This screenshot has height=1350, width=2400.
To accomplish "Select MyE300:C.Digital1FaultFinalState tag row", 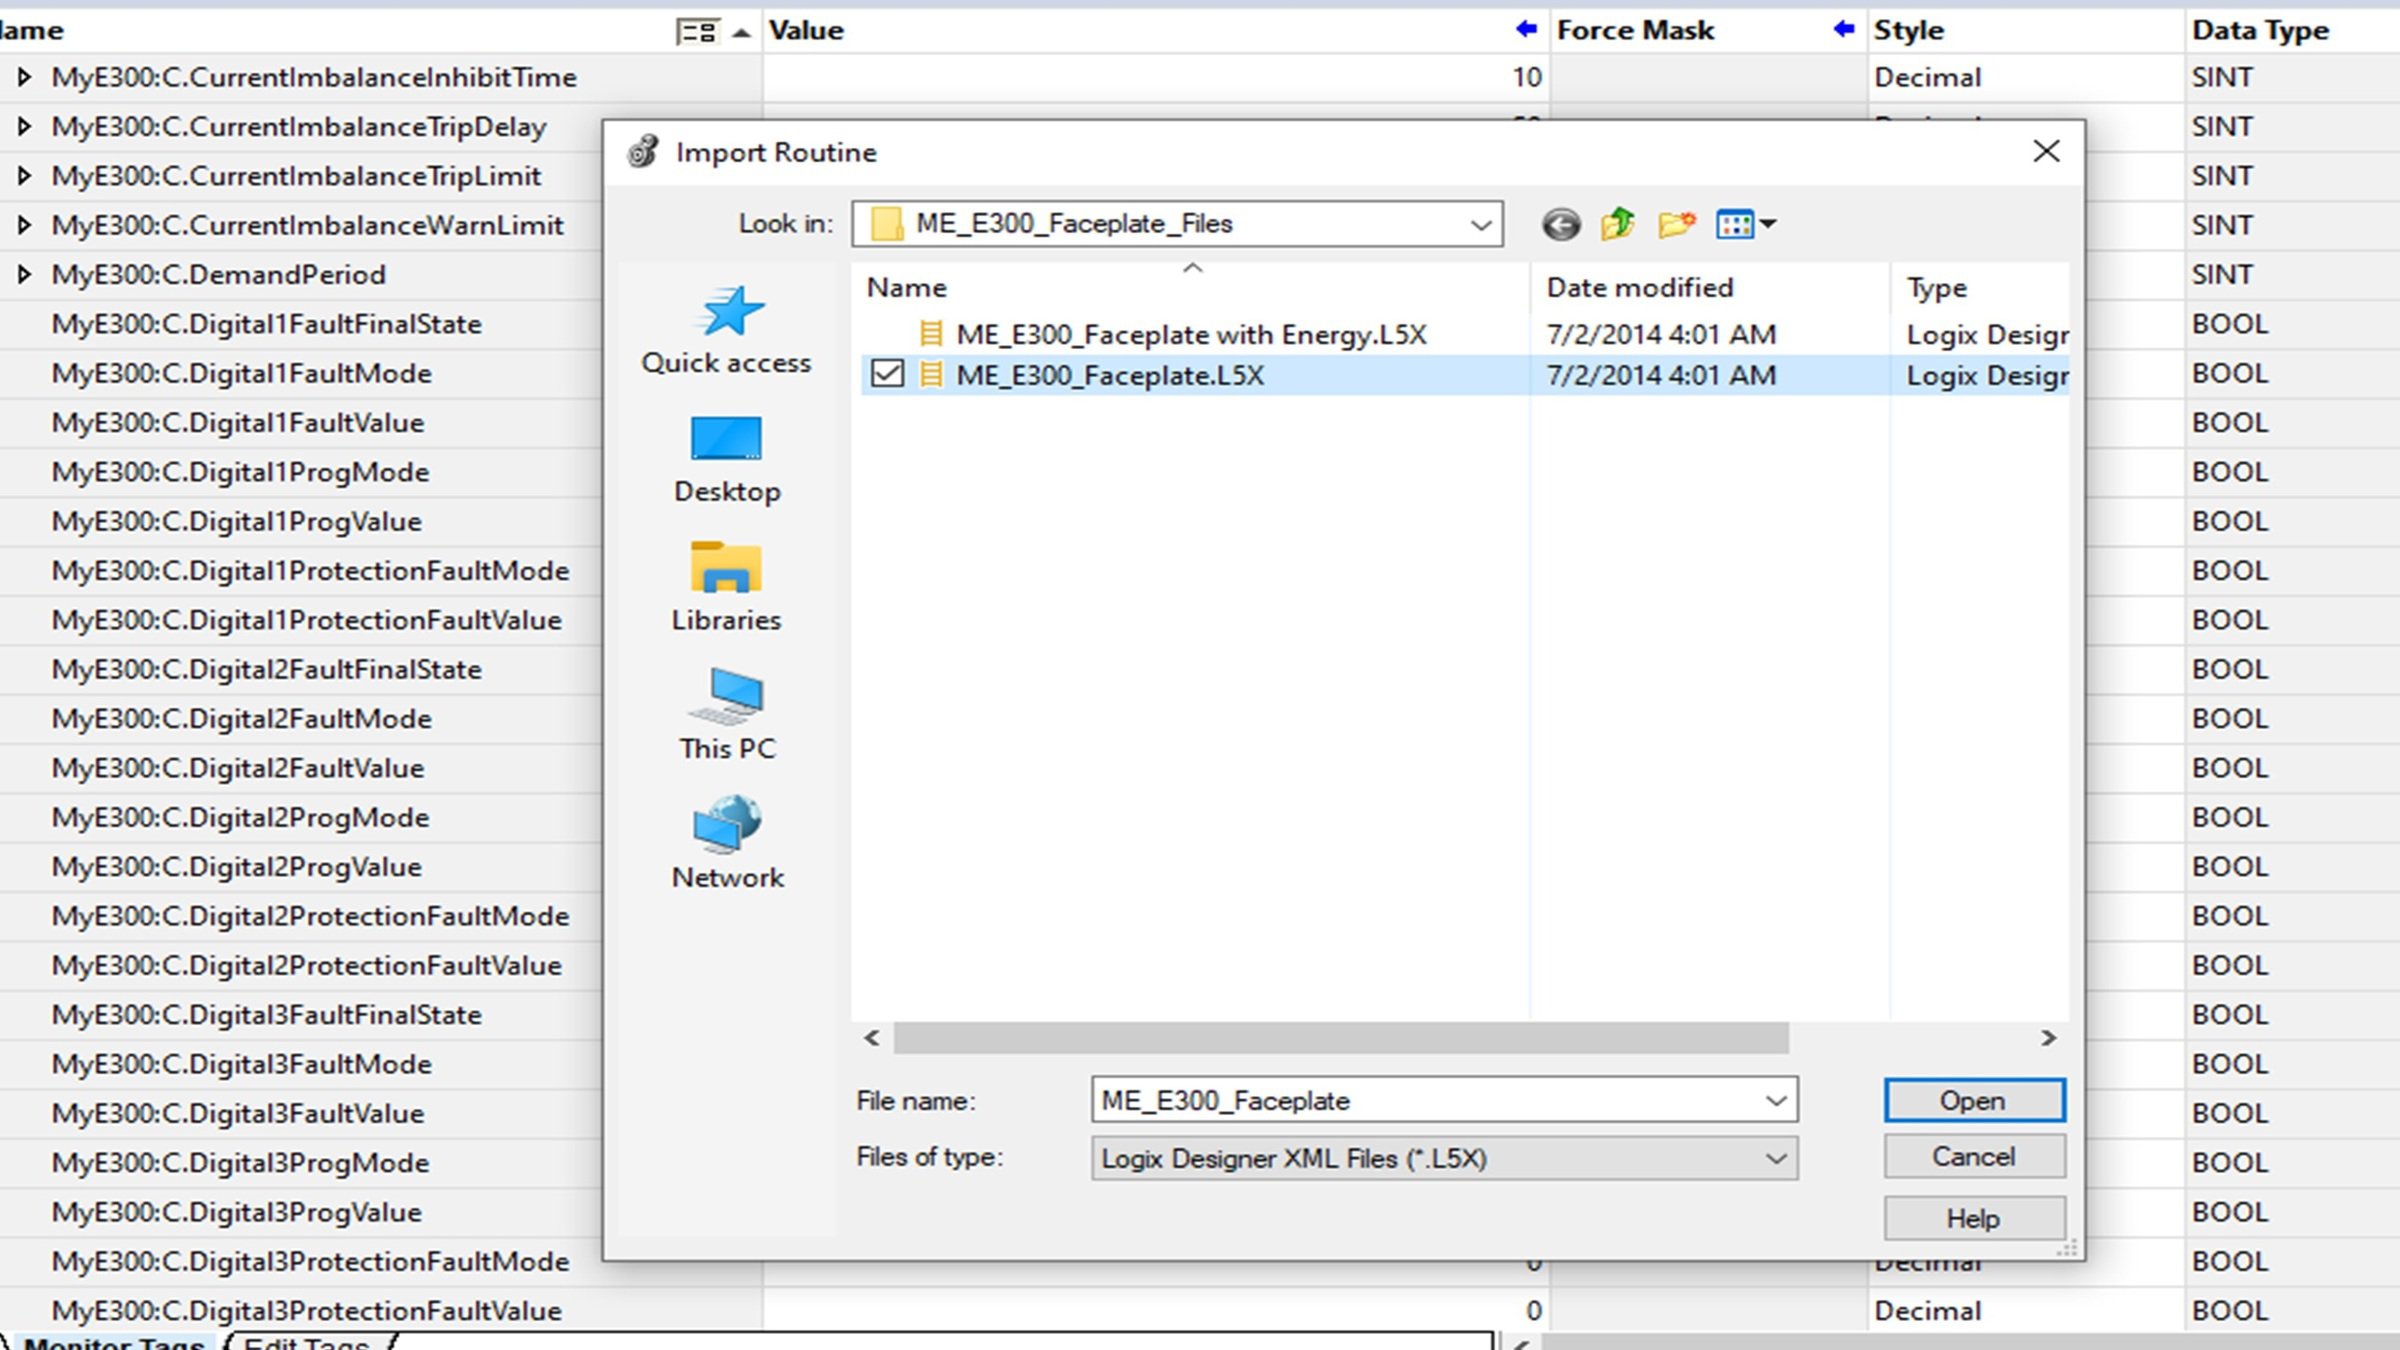I will (x=266, y=324).
